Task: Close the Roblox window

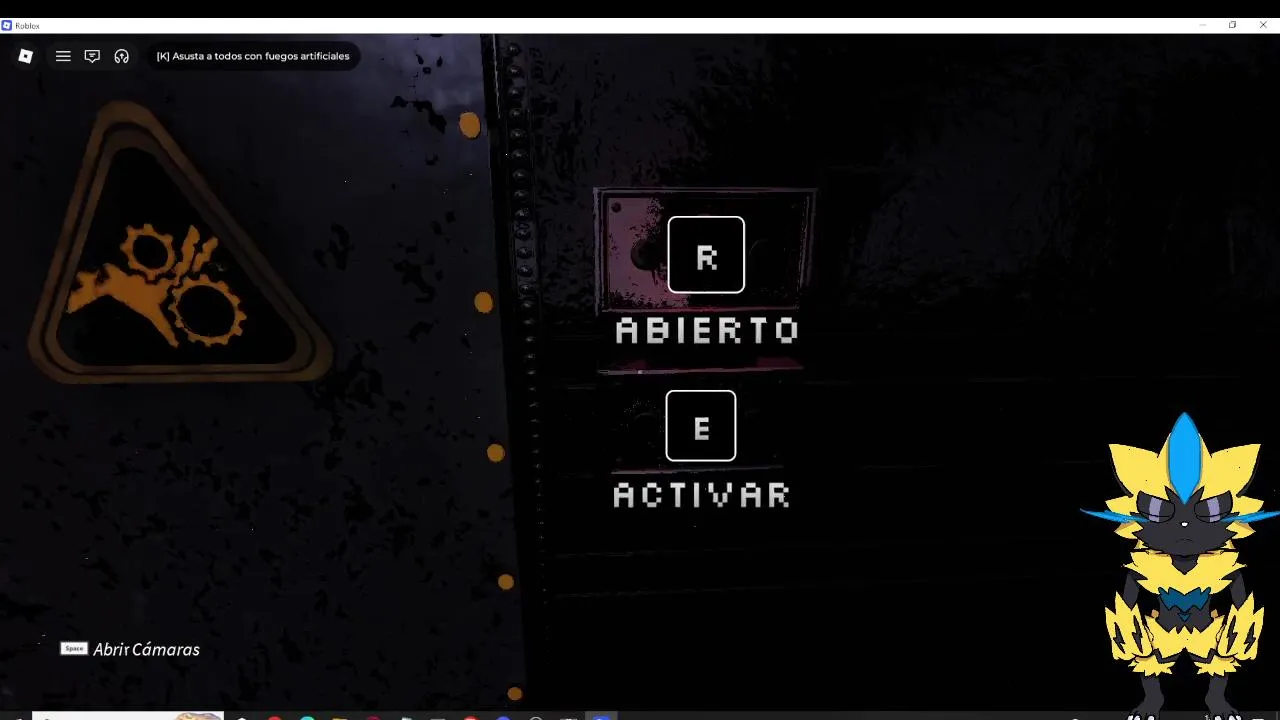Action: click(1263, 25)
